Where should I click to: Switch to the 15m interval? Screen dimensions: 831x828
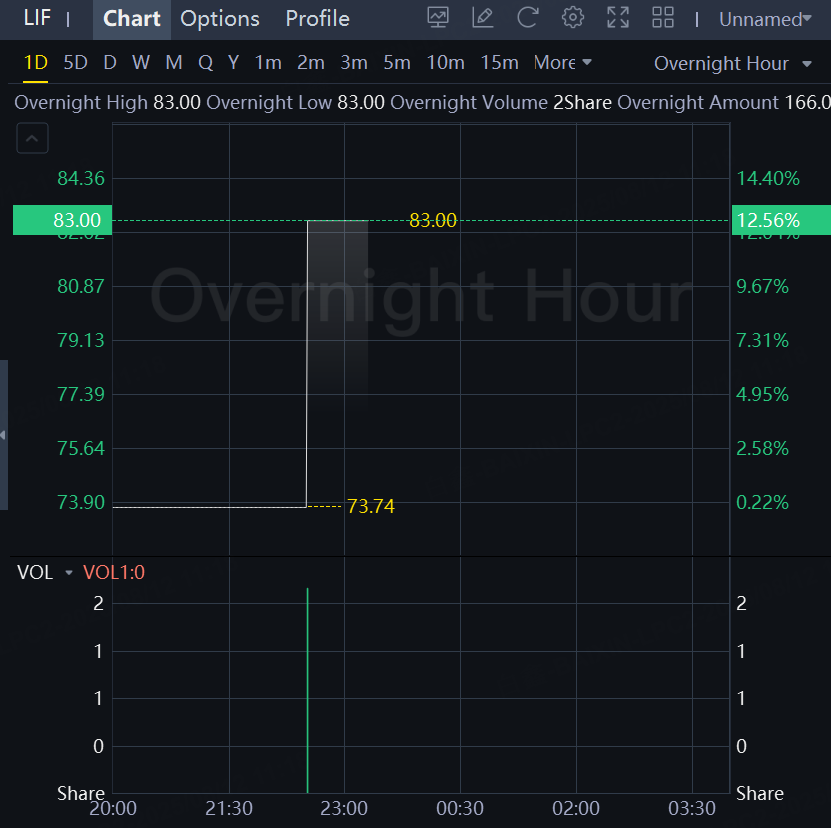(x=499, y=63)
